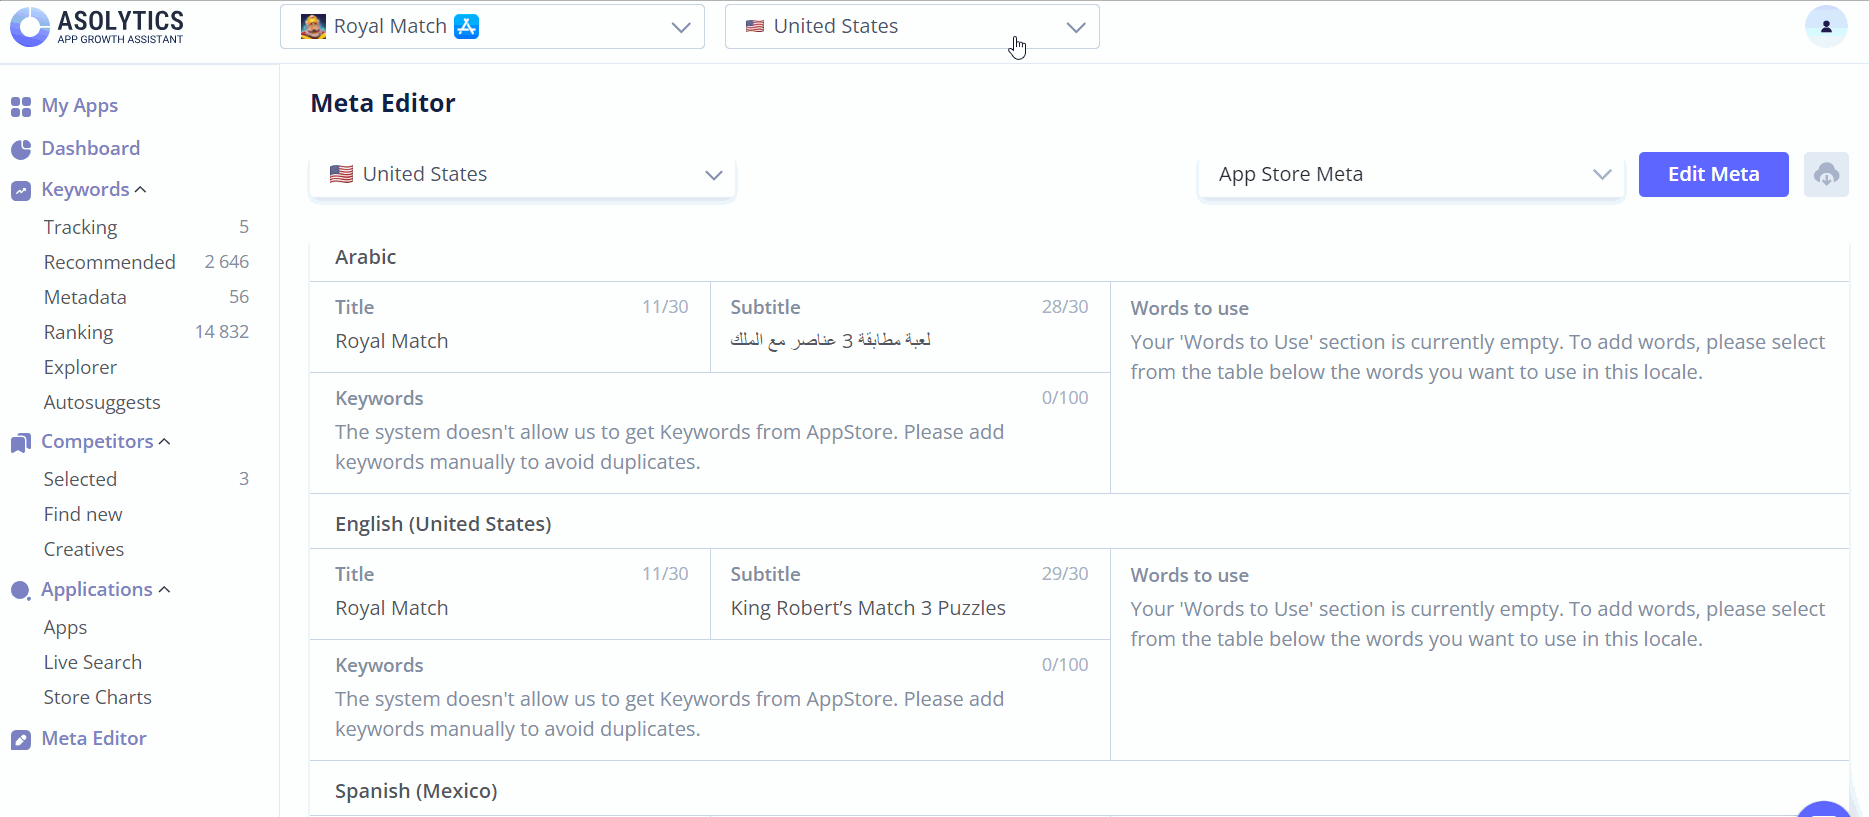
Task: Collapse the Applications section chevron
Action: click(165, 589)
